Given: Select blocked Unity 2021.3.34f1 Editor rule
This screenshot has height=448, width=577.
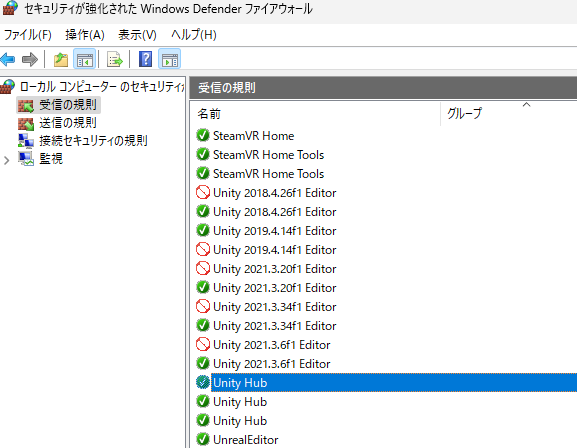Looking at the screenshot, I should pyautogui.click(x=274, y=307).
